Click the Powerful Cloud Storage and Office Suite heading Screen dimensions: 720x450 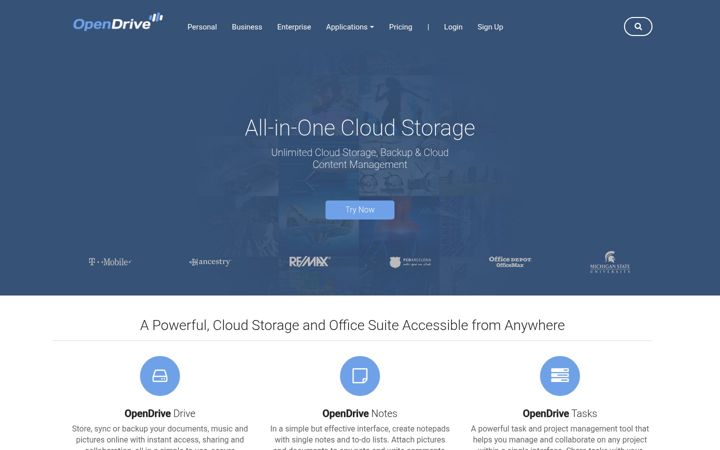352,325
